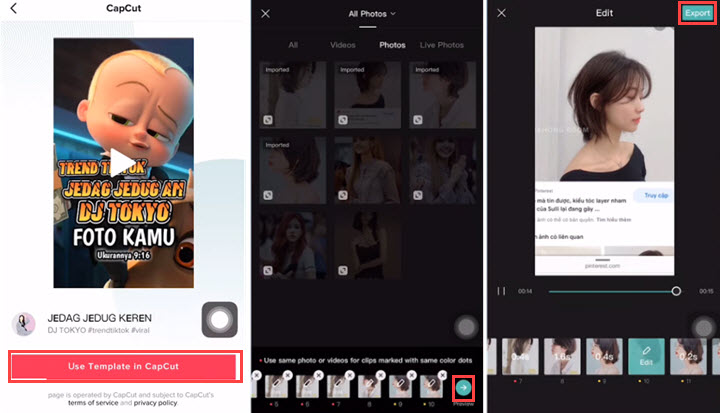Open the privacy policy link
The height and width of the screenshot is (413, 720).
coord(155,403)
